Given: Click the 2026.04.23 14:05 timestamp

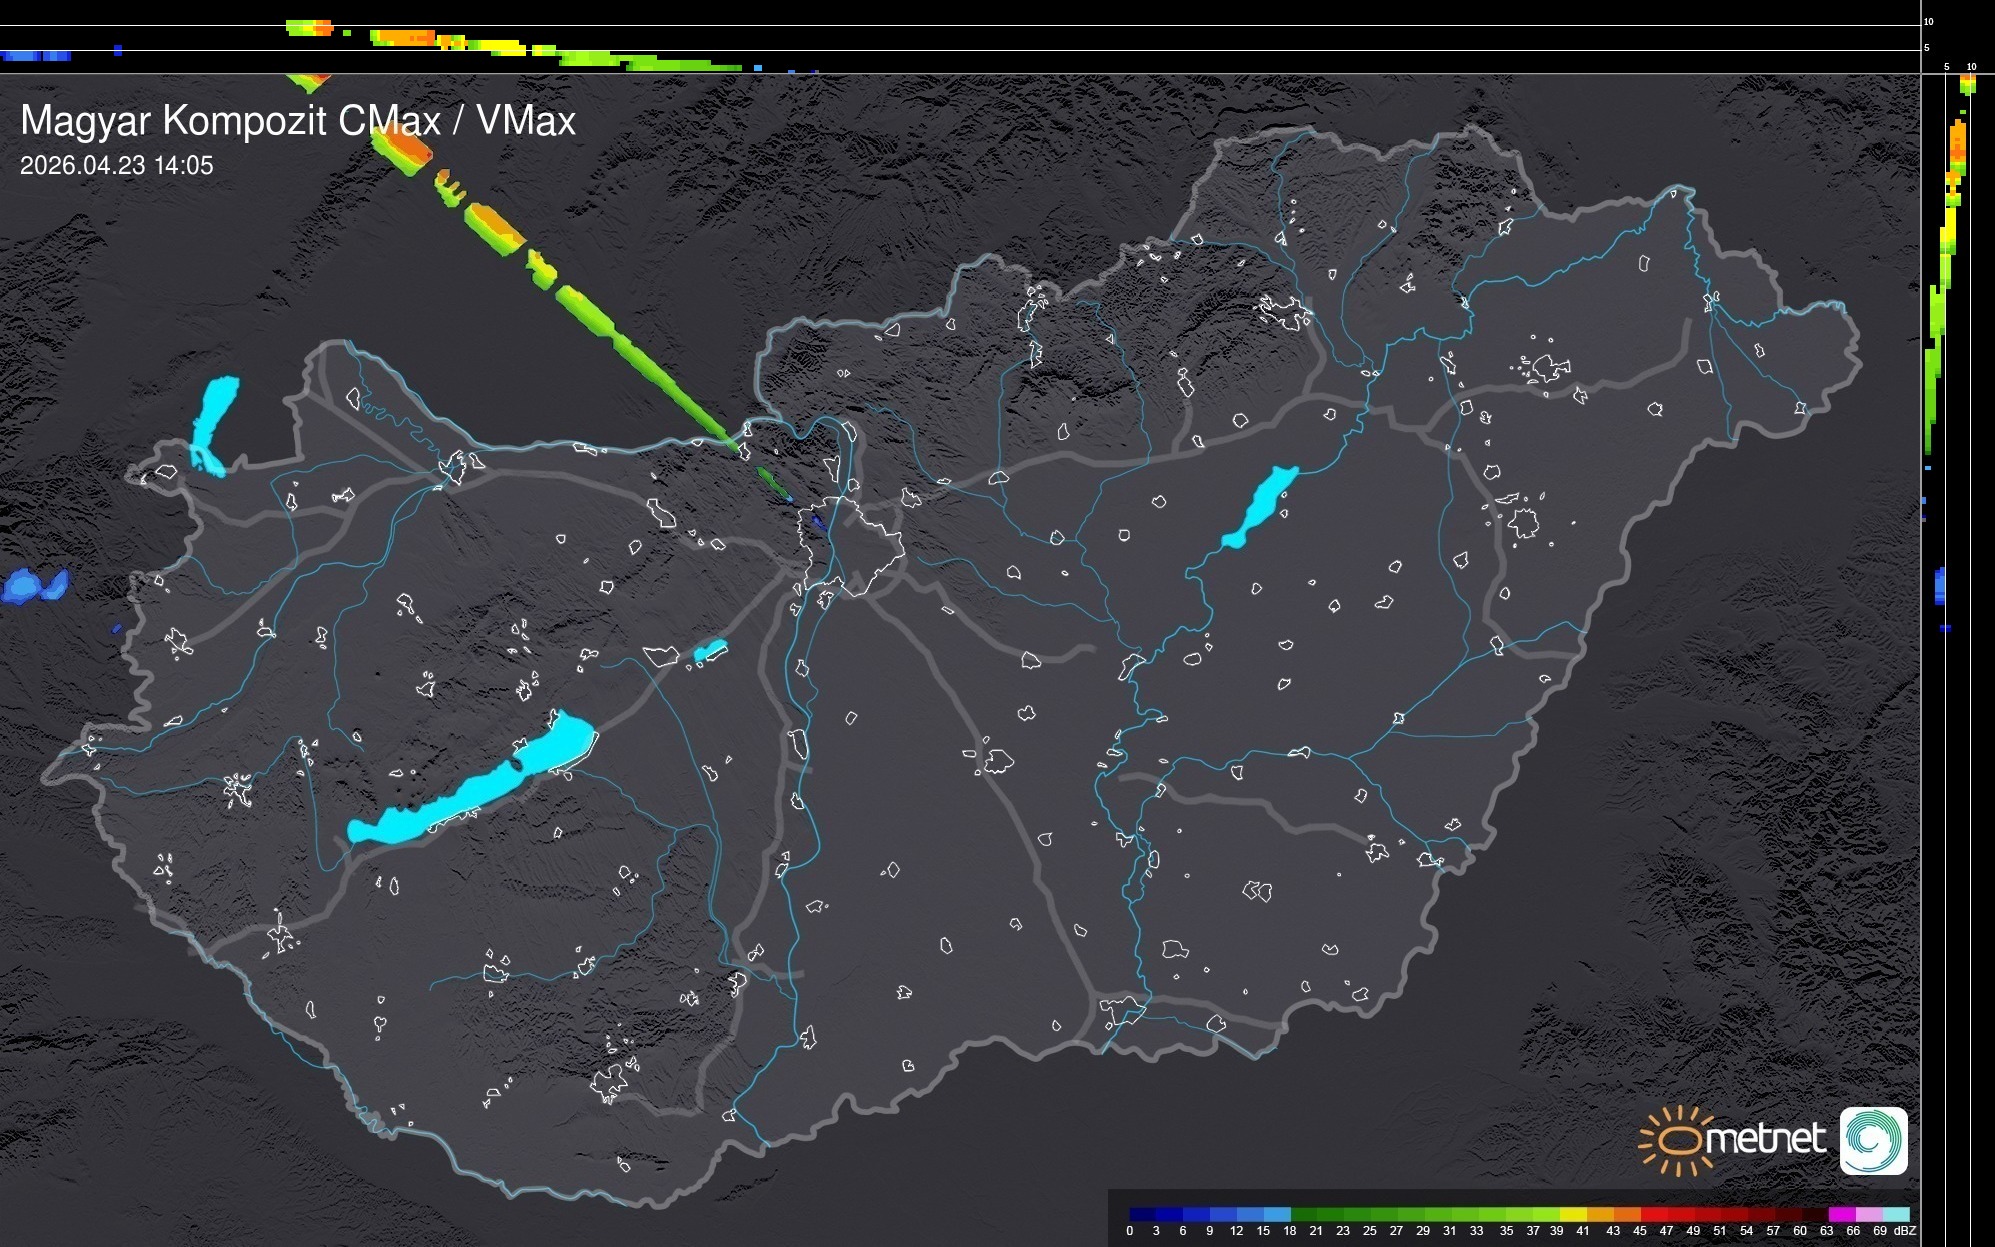Looking at the screenshot, I should 117,166.
